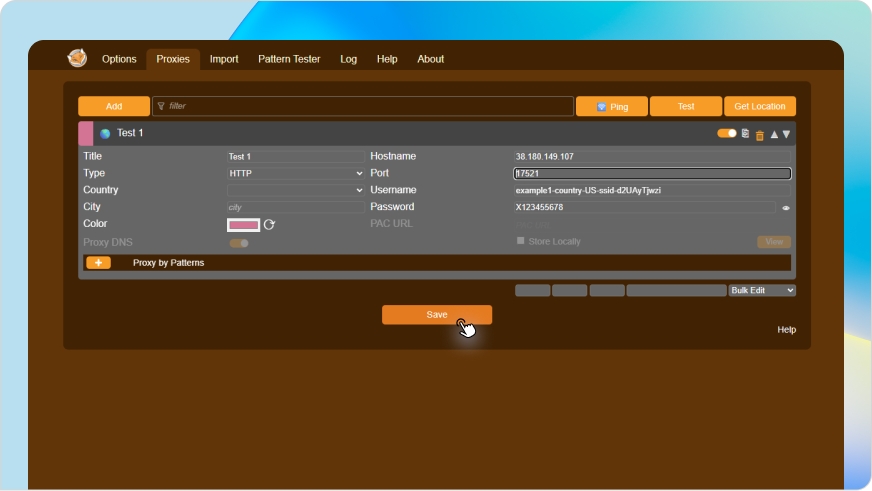Image resolution: width=872 pixels, height=491 pixels.
Task: Switch to the Pattern Tester tab
Action: tap(289, 59)
